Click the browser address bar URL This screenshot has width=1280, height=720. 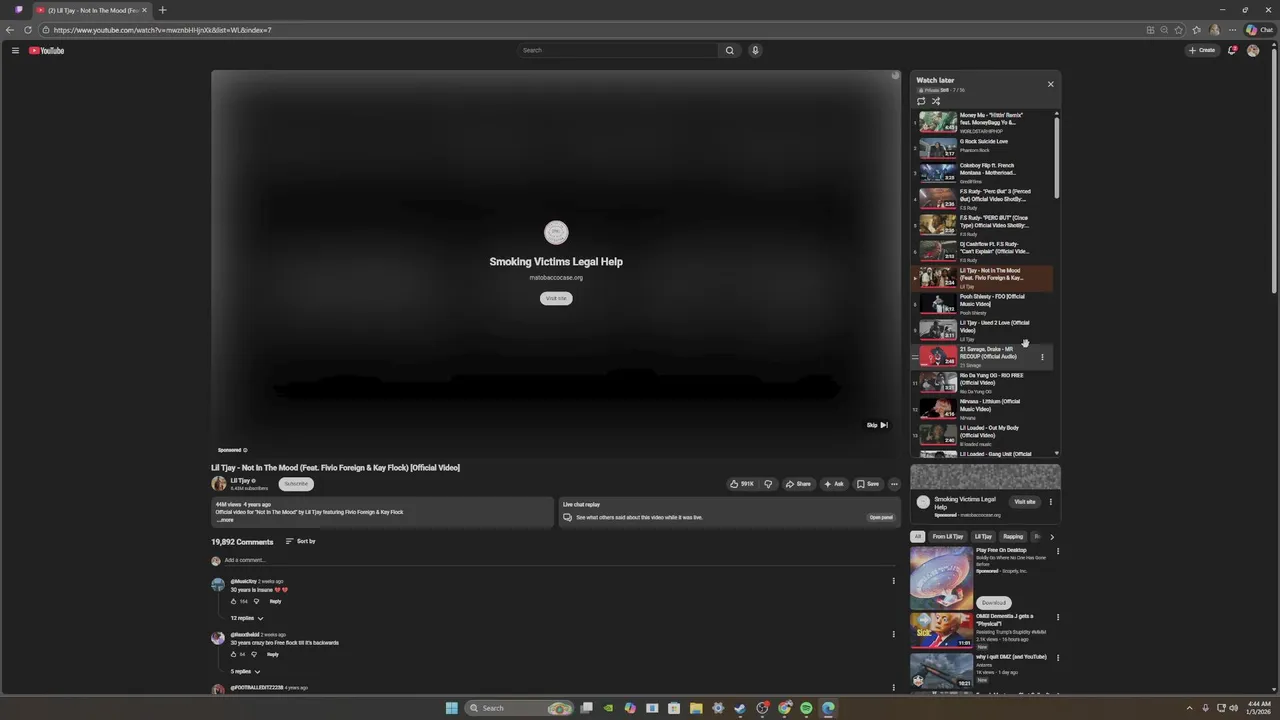(x=163, y=30)
